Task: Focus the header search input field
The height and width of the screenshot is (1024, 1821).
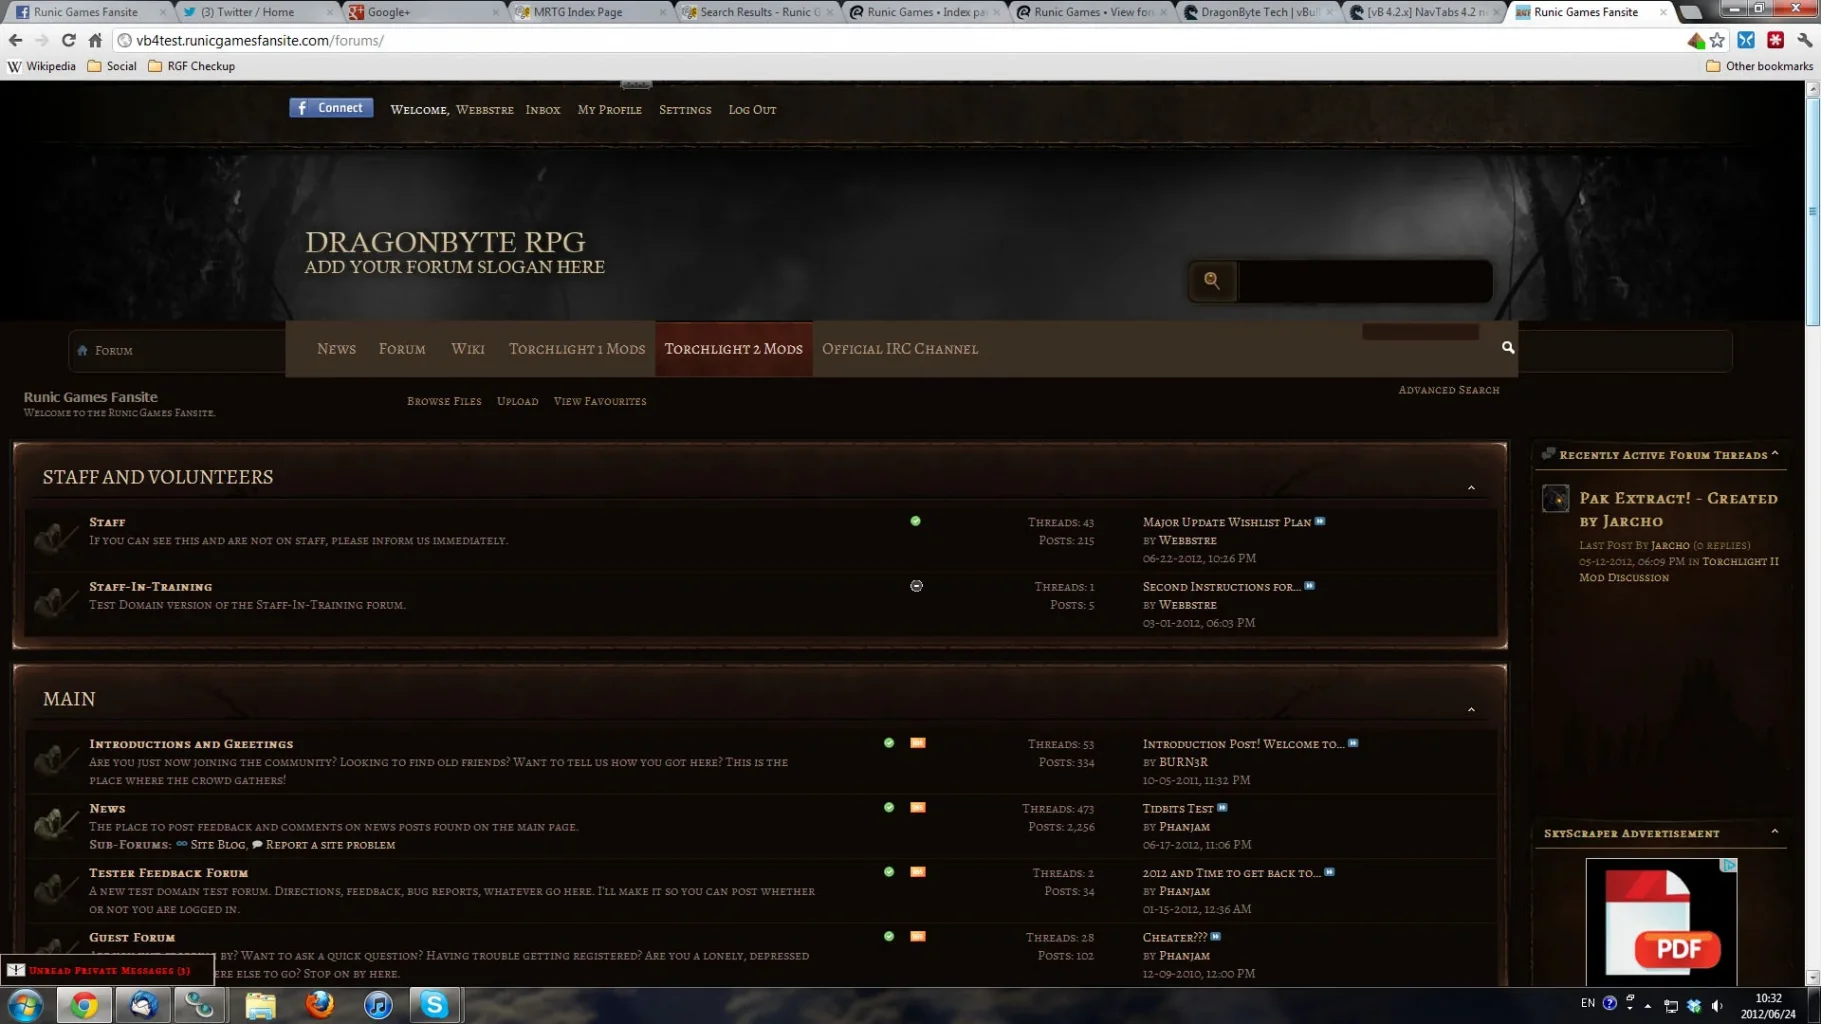Action: [1365, 281]
